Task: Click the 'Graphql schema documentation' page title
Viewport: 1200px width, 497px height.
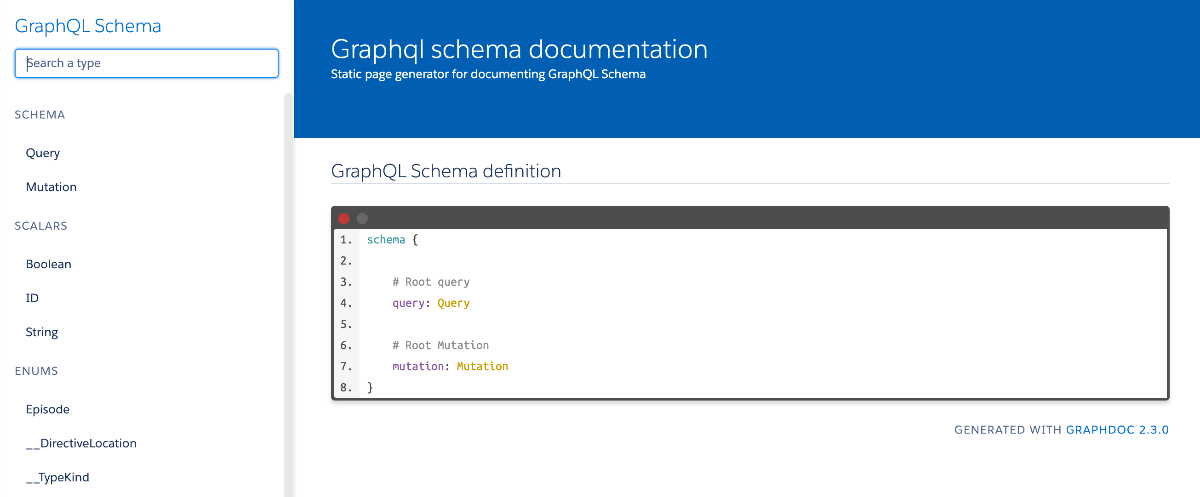Action: click(519, 49)
